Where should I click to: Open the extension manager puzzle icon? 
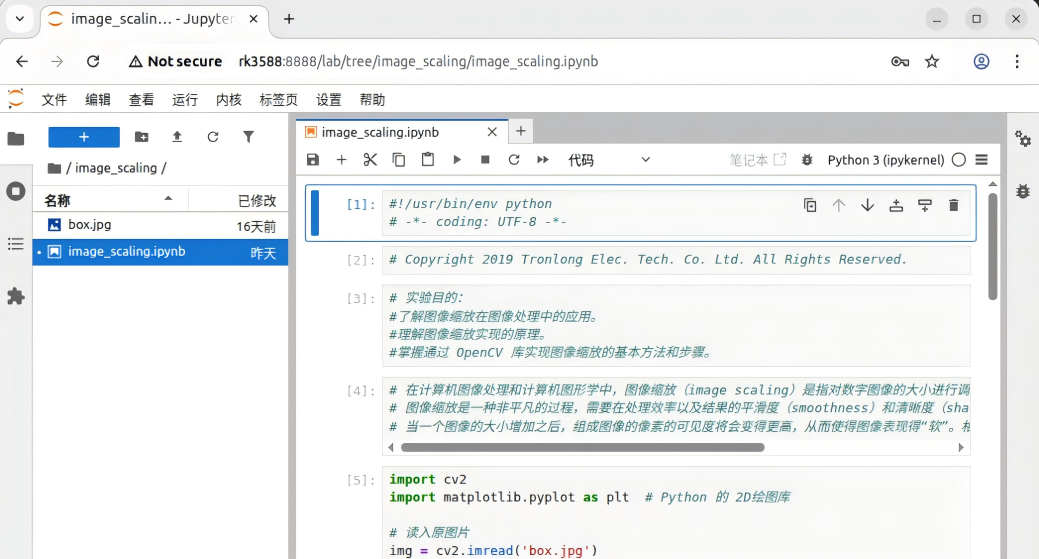coord(16,296)
